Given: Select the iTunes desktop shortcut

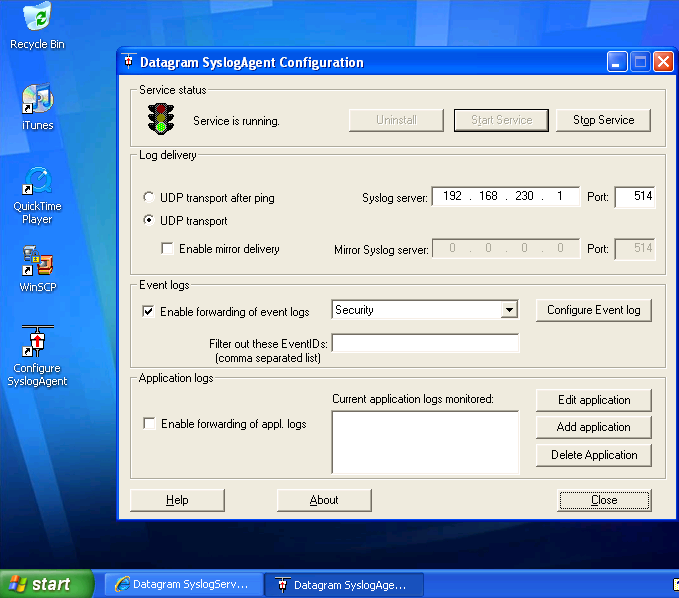Looking at the screenshot, I should pos(38,107).
